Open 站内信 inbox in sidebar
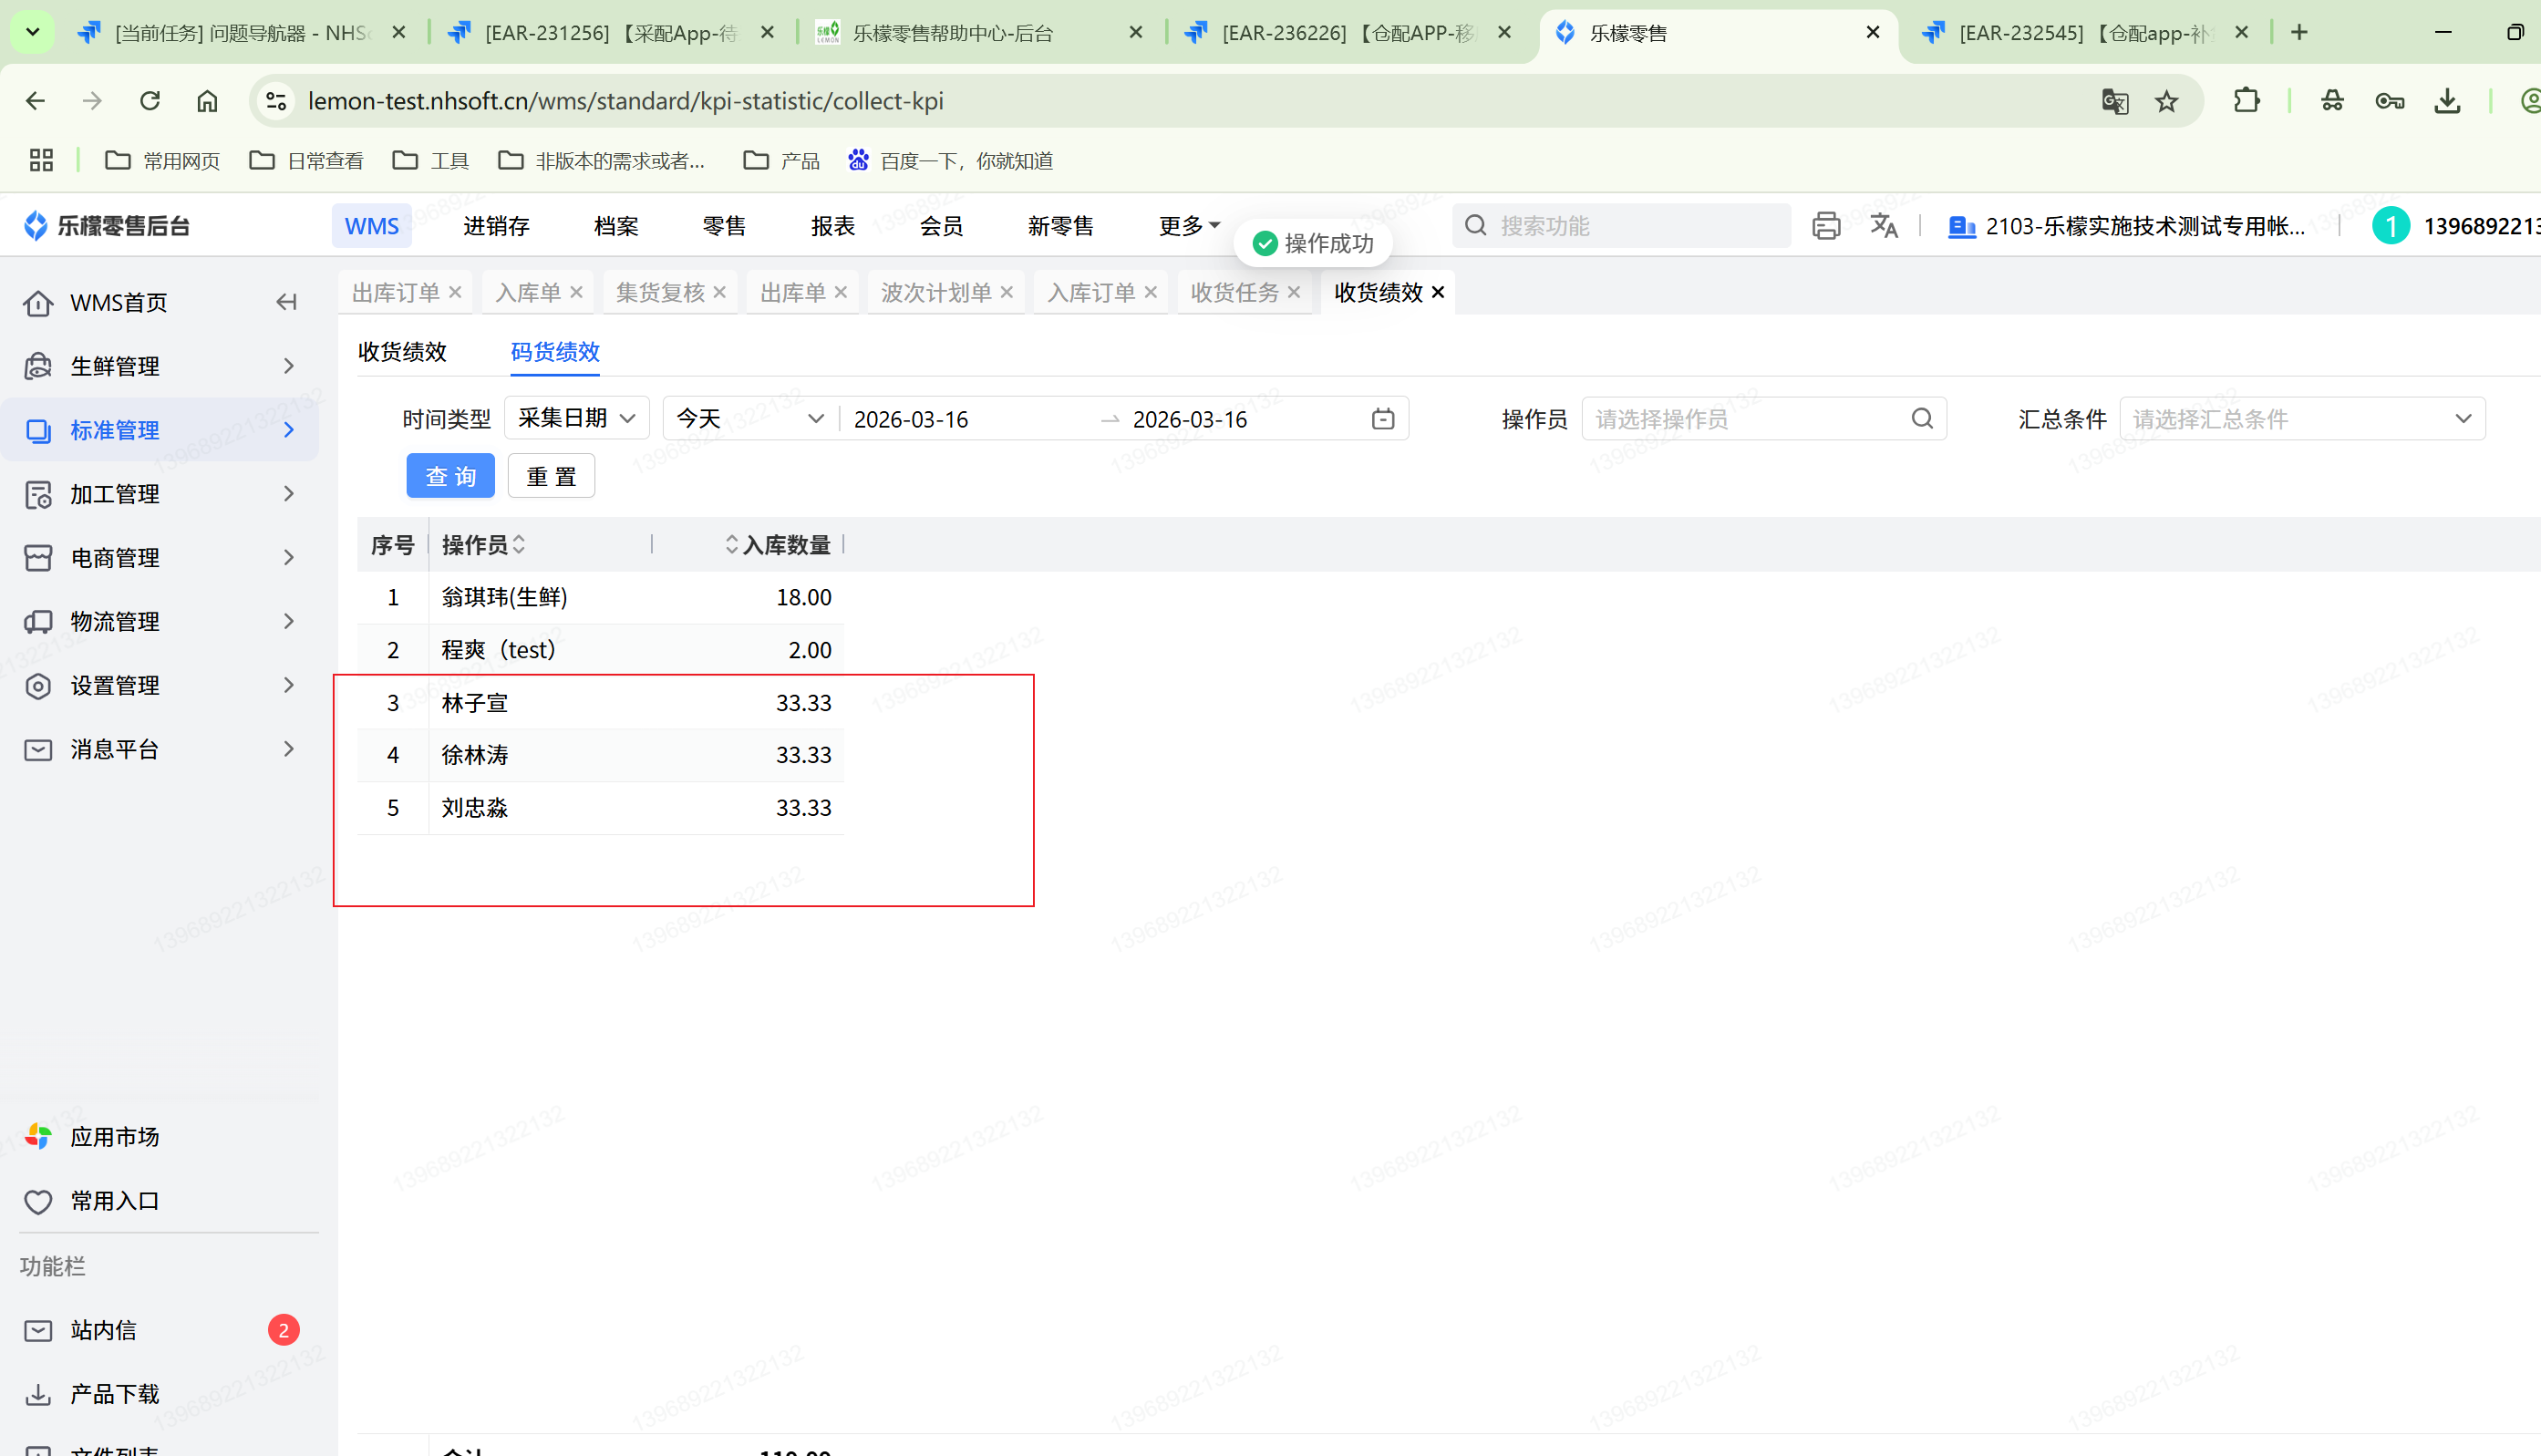The width and height of the screenshot is (2541, 1456). [103, 1330]
